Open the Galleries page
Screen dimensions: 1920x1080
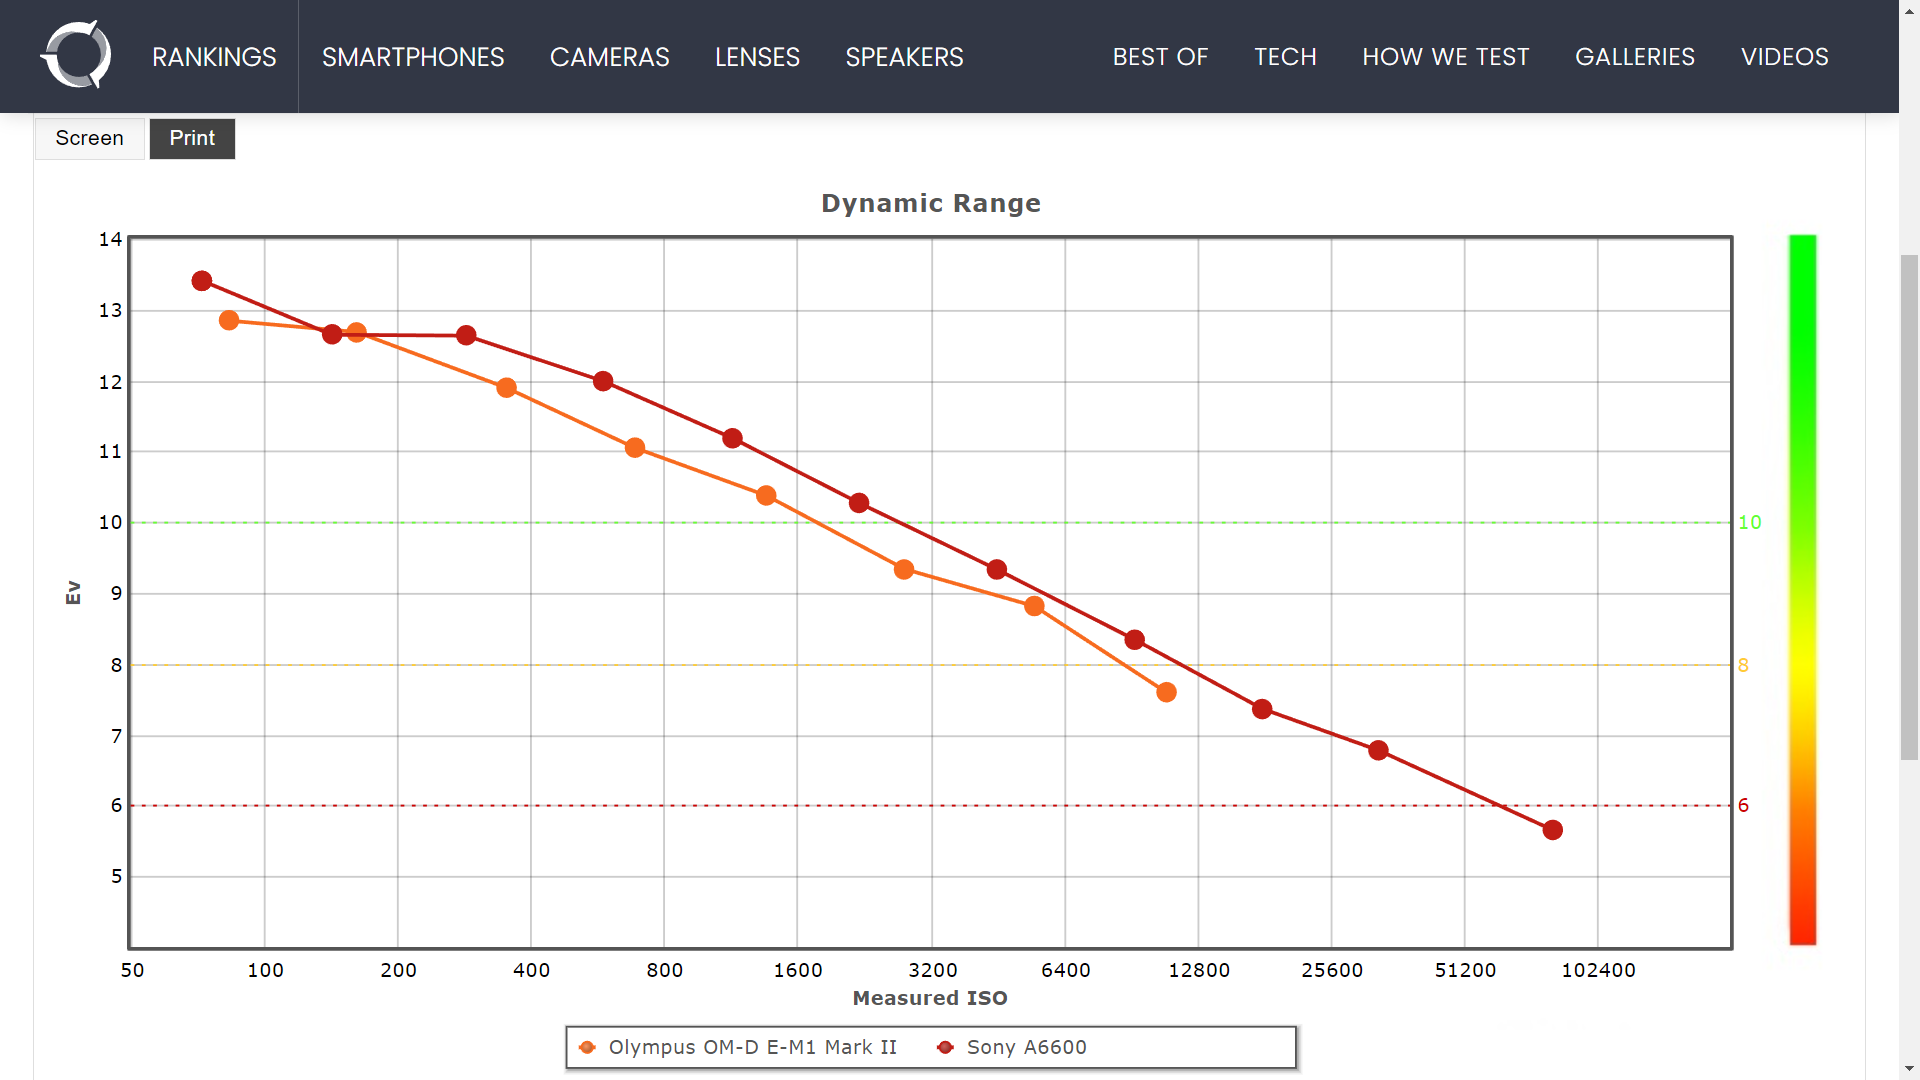pos(1635,57)
